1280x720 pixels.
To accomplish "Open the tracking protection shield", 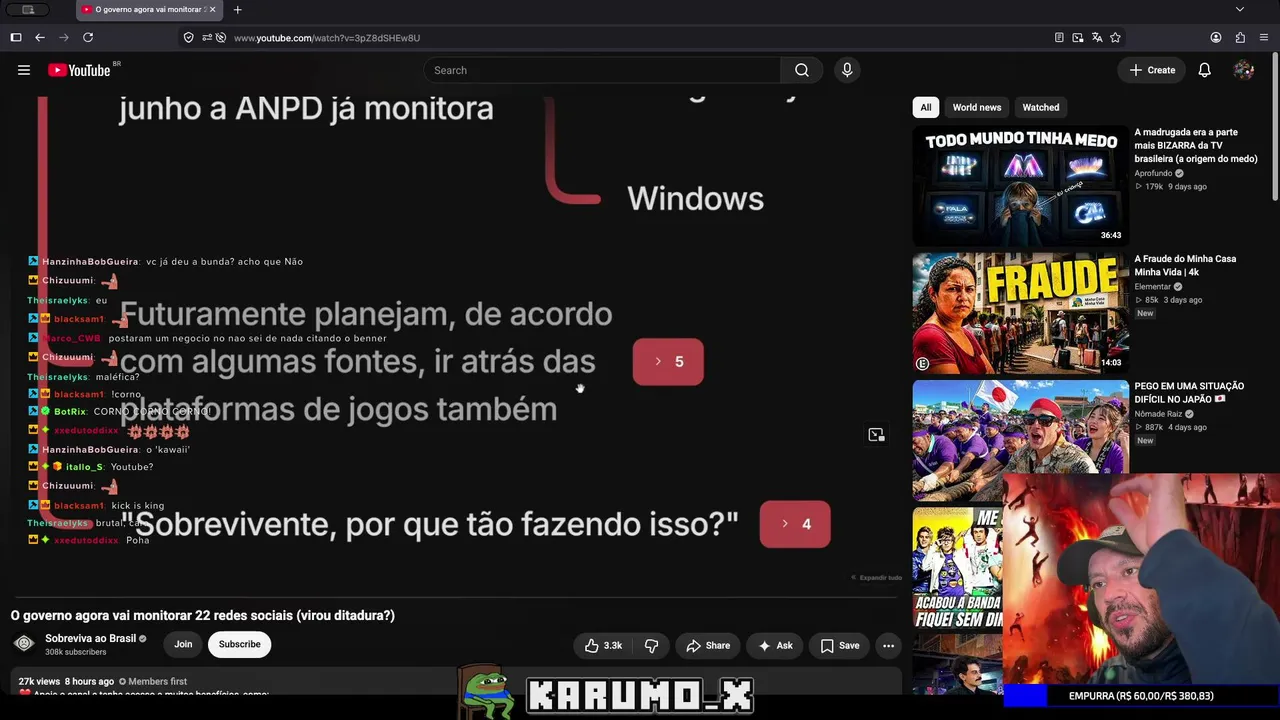I will [x=188, y=38].
